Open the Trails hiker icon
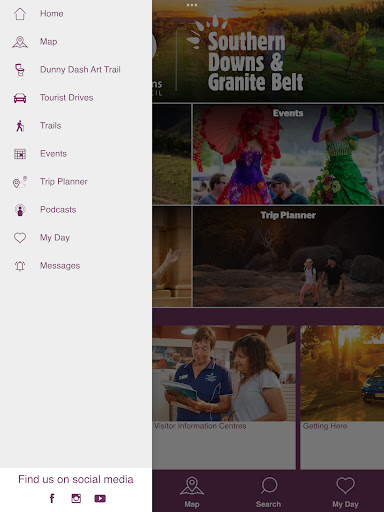 pyautogui.click(x=20, y=126)
